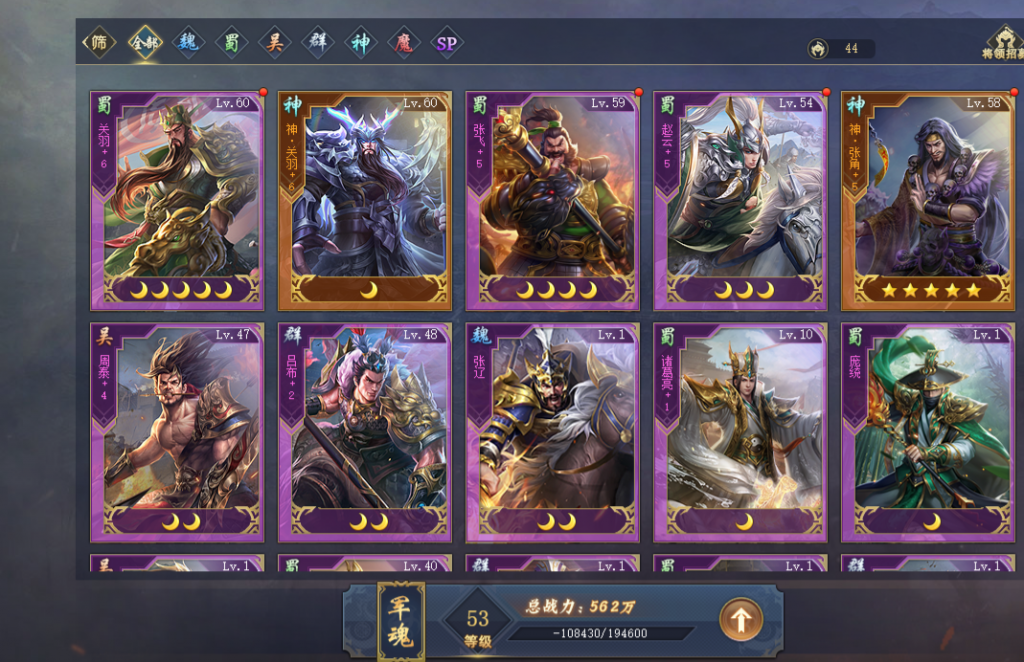The image size is (1024, 662).
Task: Select the 神·关羽 Lv.60 card
Action: coord(365,200)
